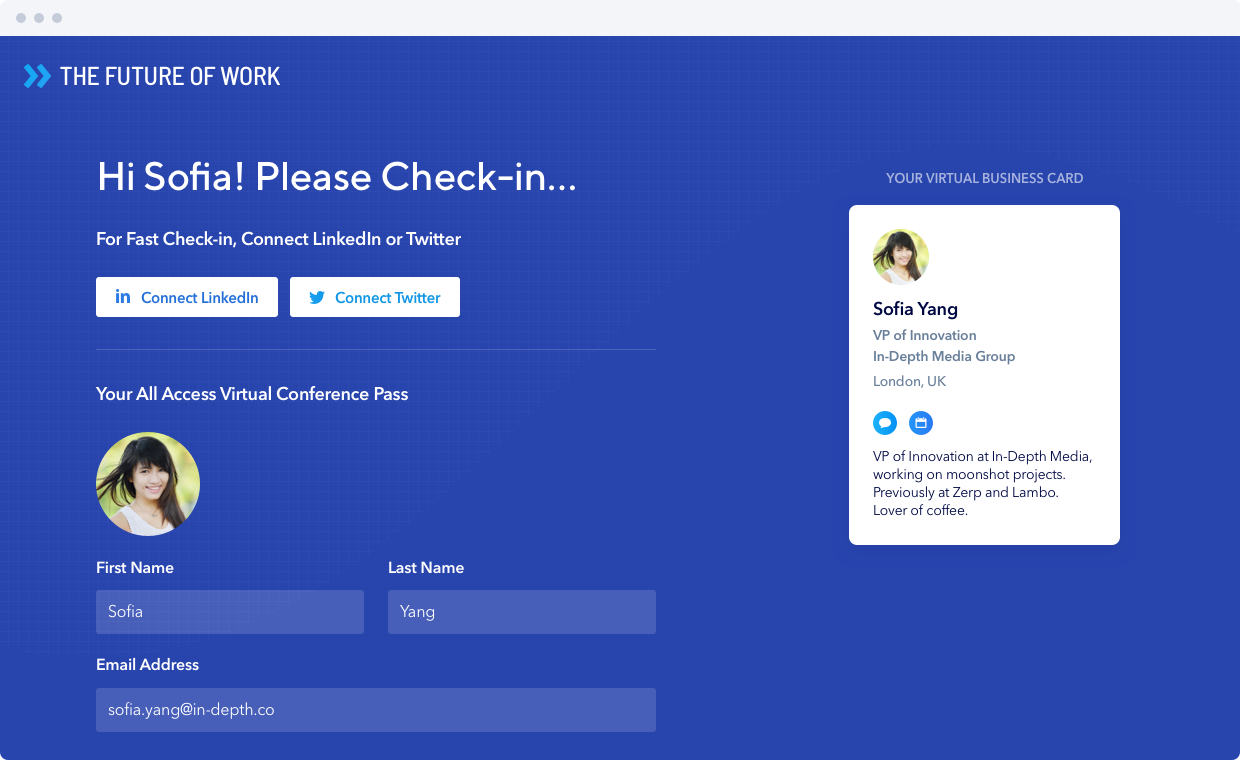Select the Email Address input field
Viewport: 1240px width, 760px height.
tap(376, 710)
